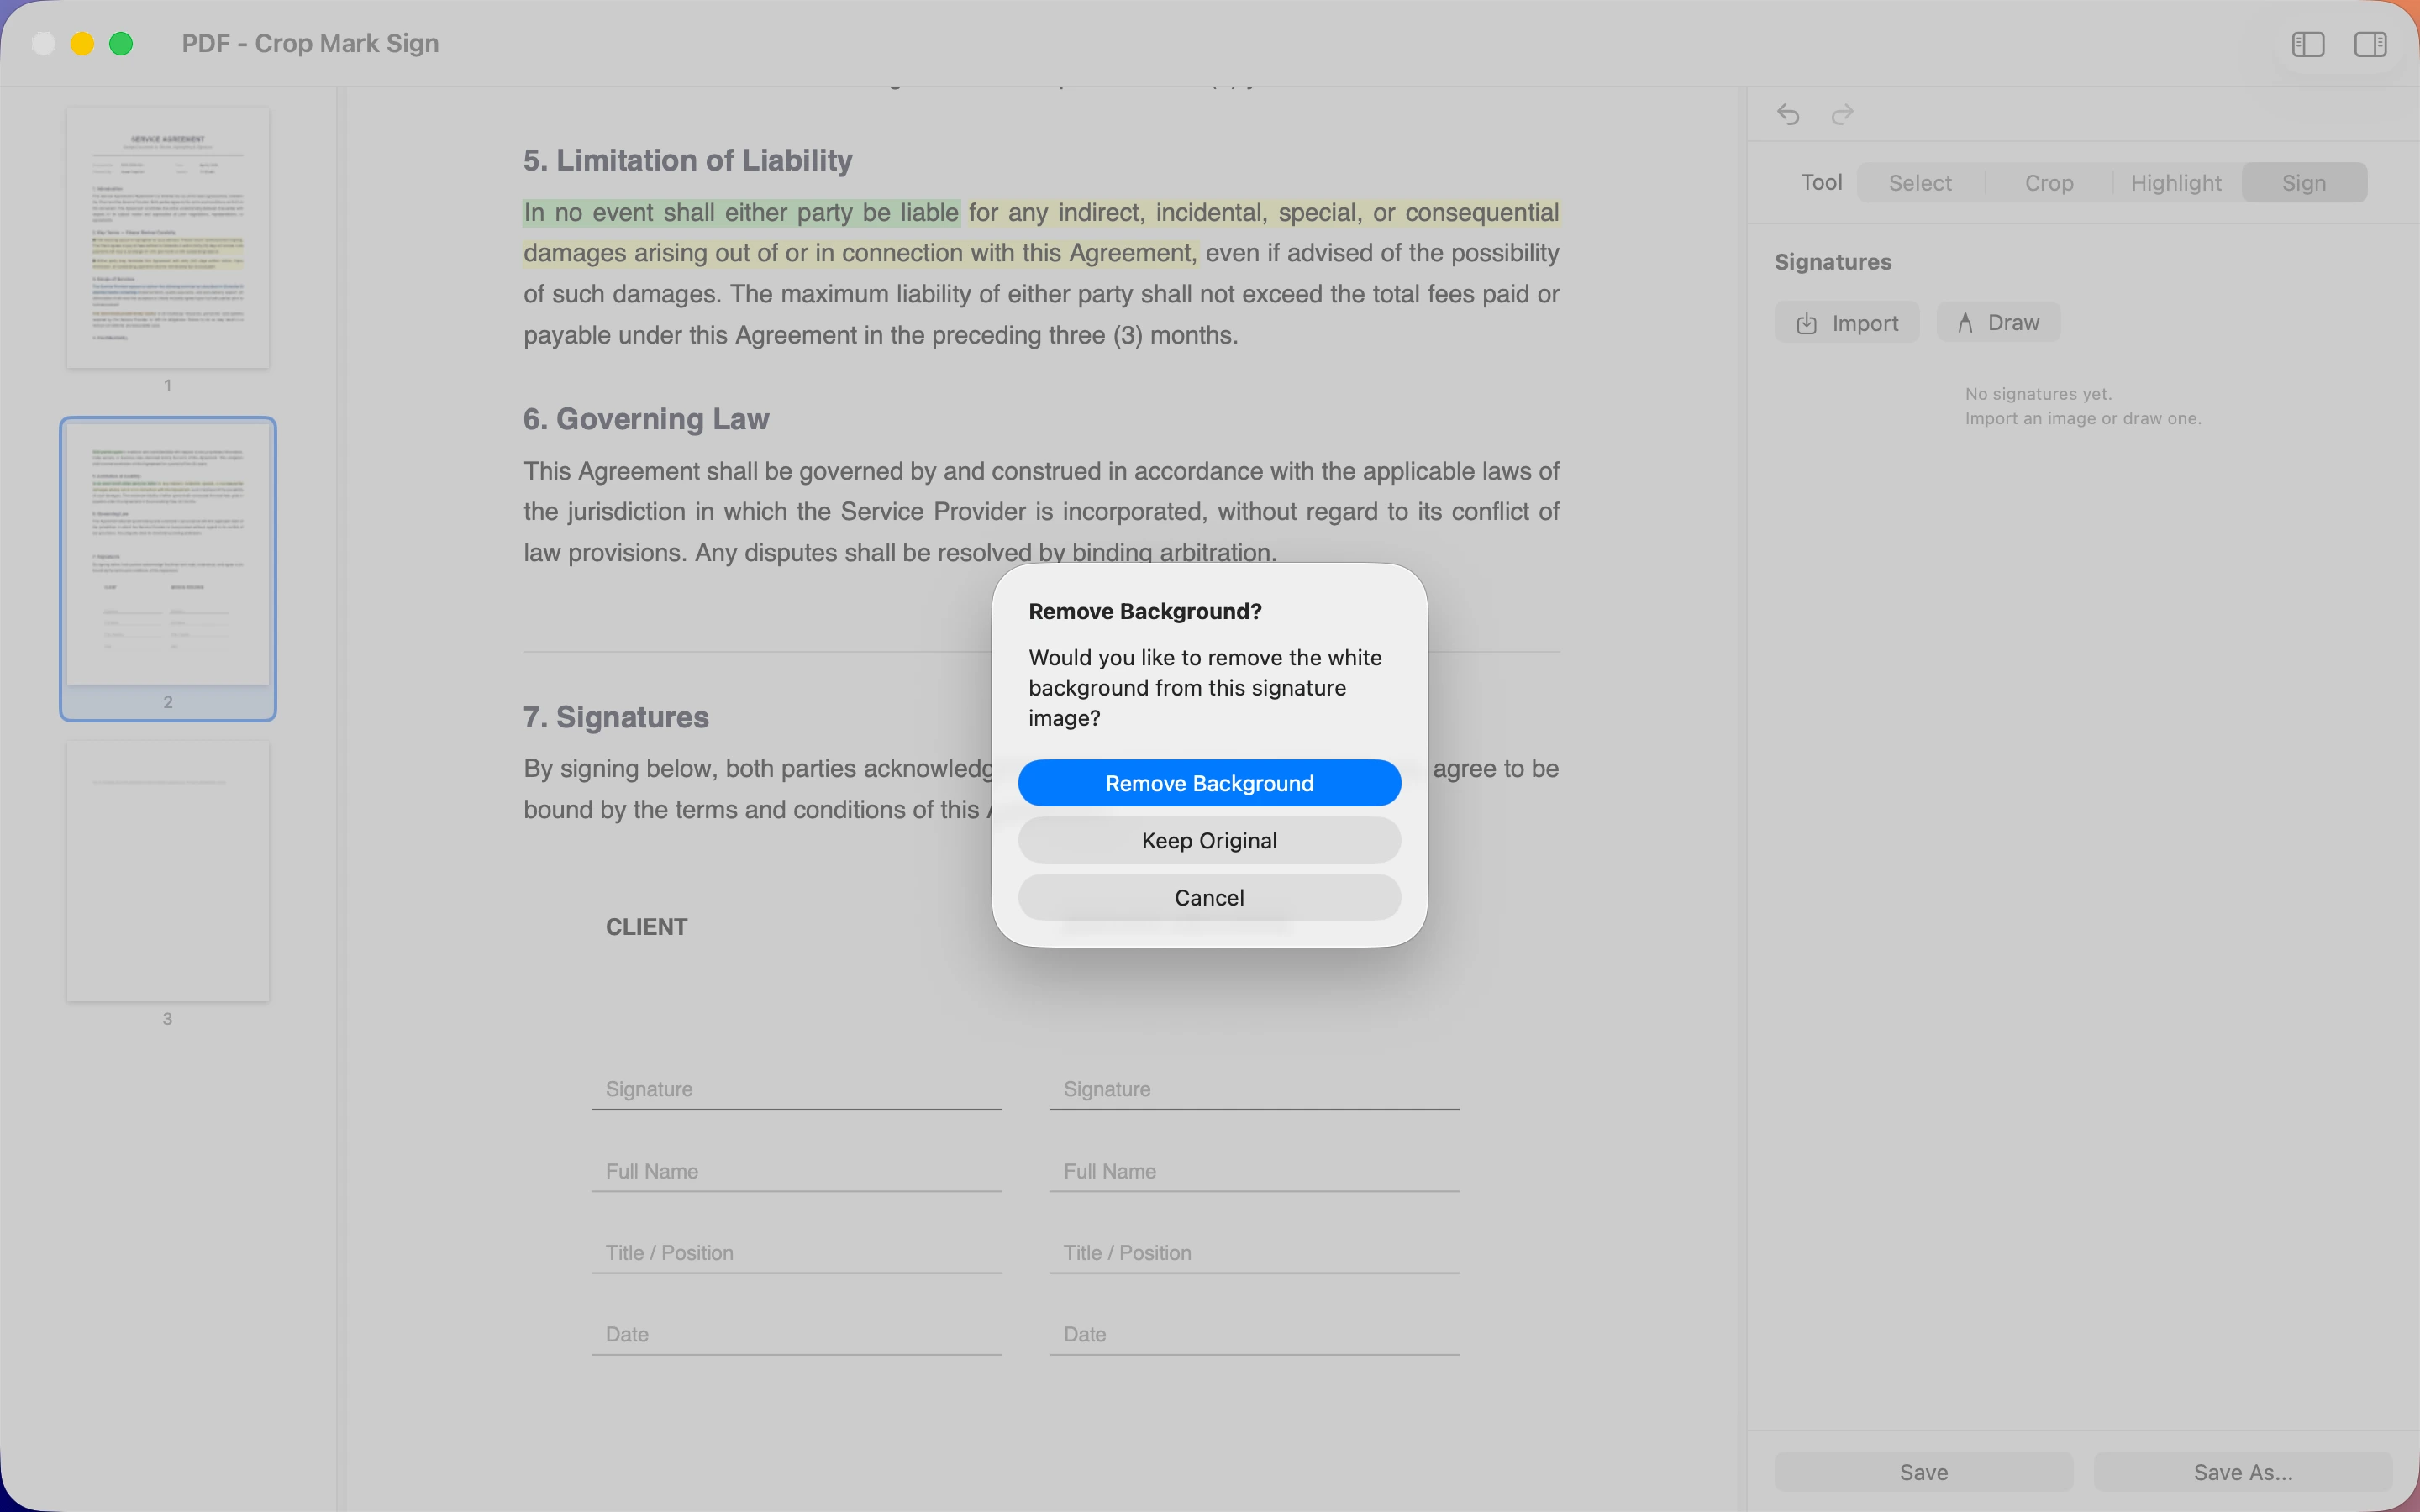2420x1512 pixels.
Task: Switch to the Crop tool
Action: pos(2049,183)
